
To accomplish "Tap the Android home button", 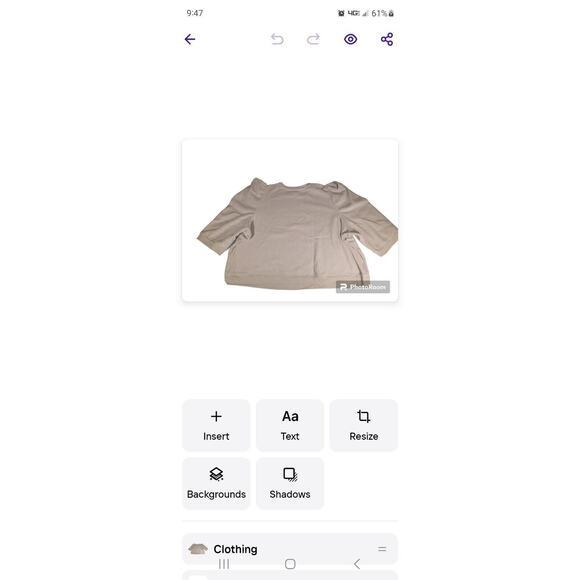I will point(290,564).
